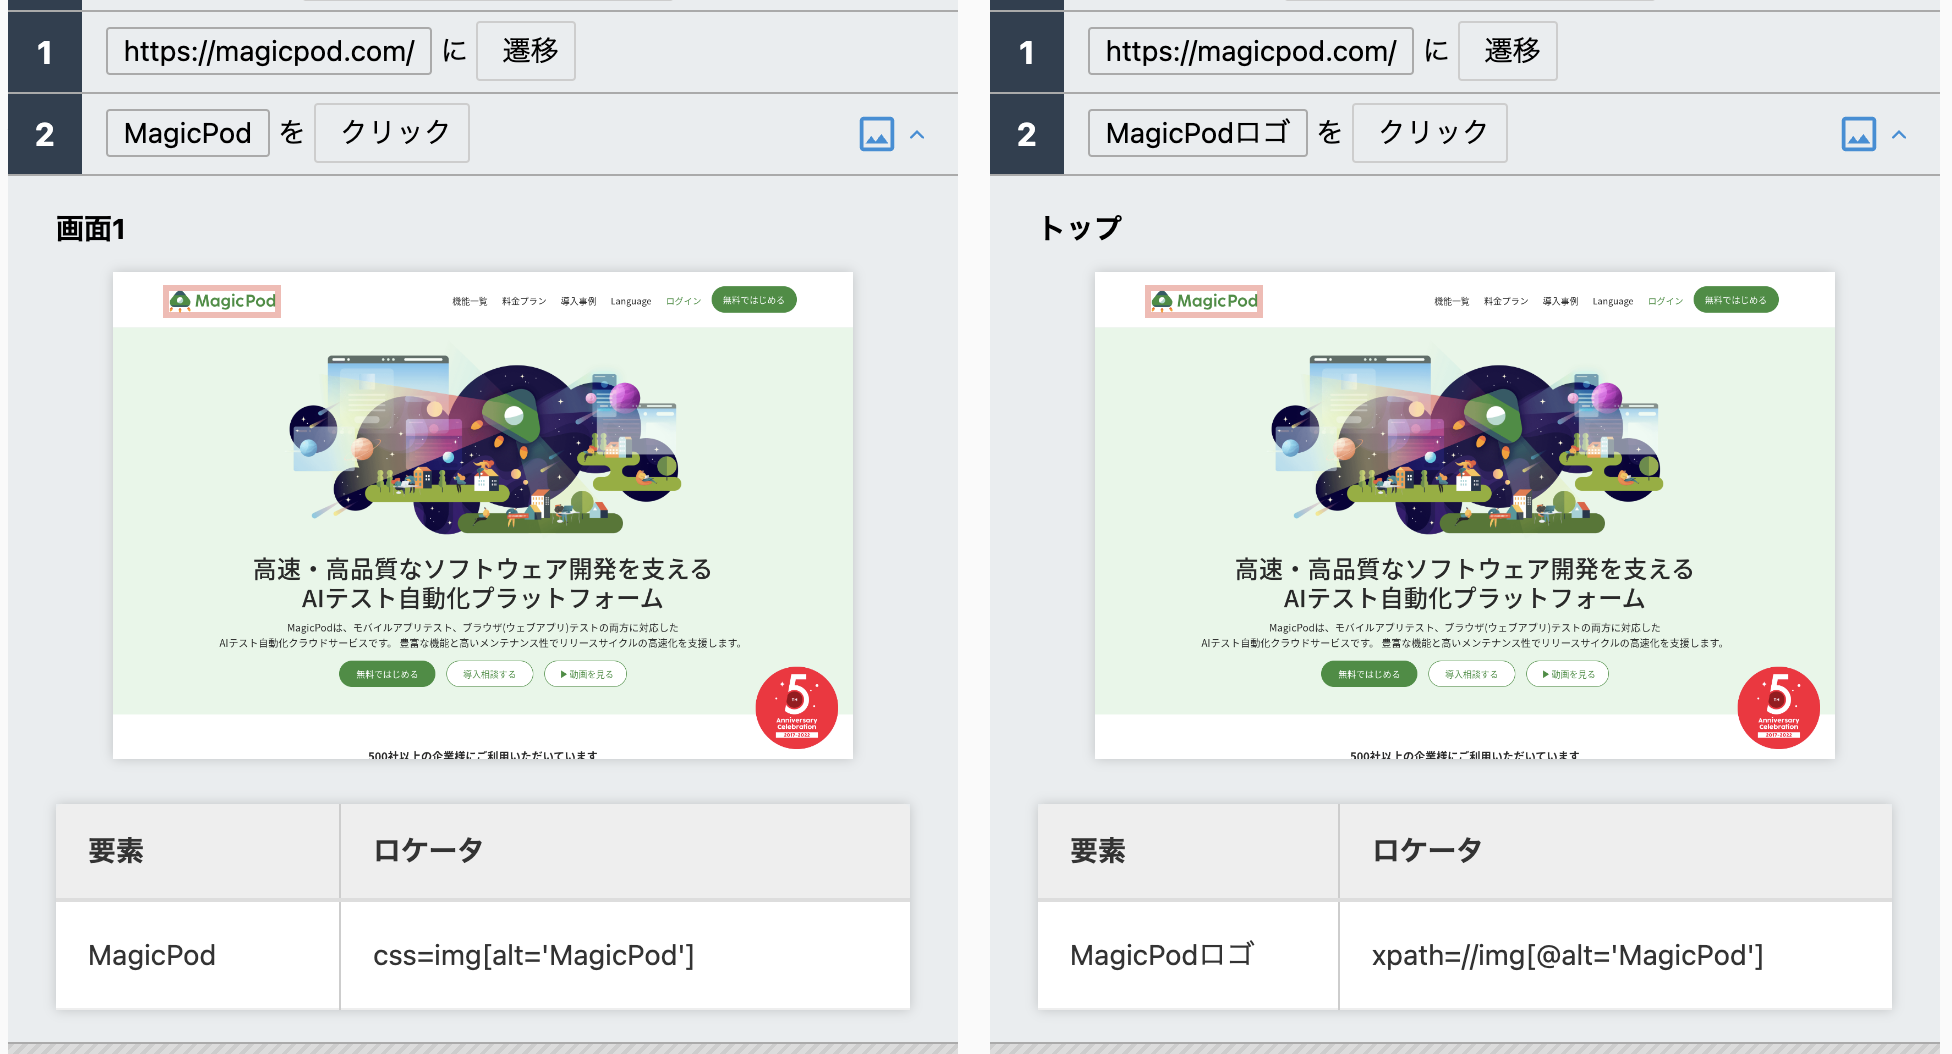Select step number 1 in right panel
Screen dimensions: 1952x1054
point(1027,52)
